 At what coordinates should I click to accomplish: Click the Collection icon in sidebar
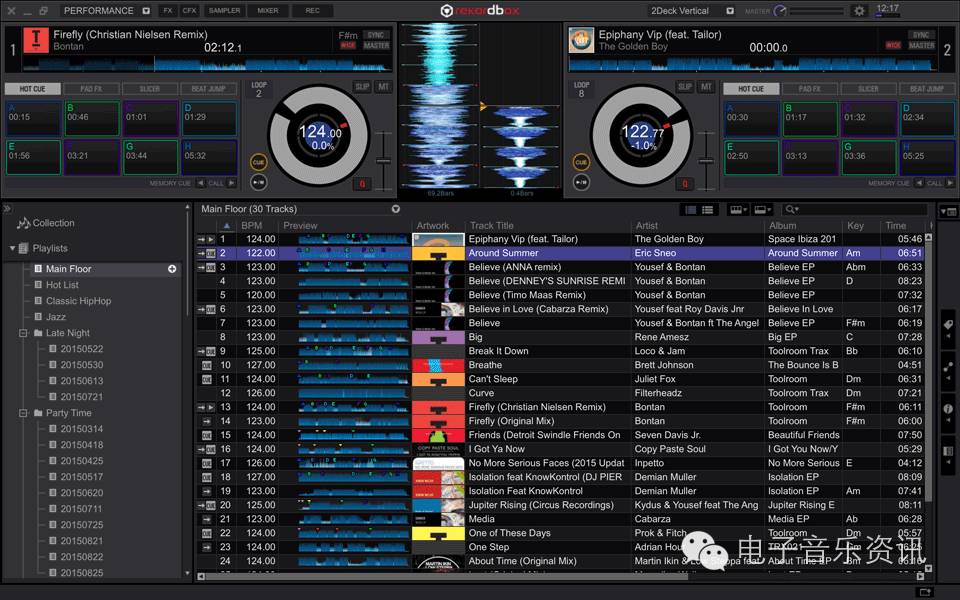(x=23, y=223)
